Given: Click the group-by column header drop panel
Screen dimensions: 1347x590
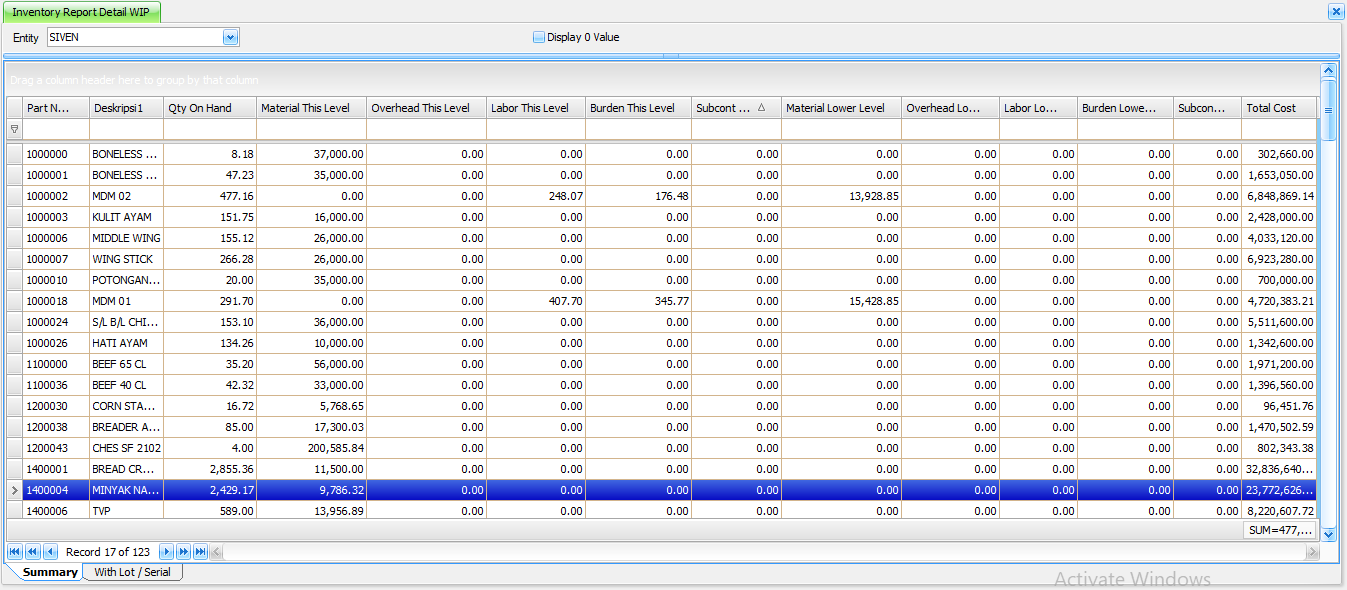Looking at the screenshot, I should (x=662, y=79).
